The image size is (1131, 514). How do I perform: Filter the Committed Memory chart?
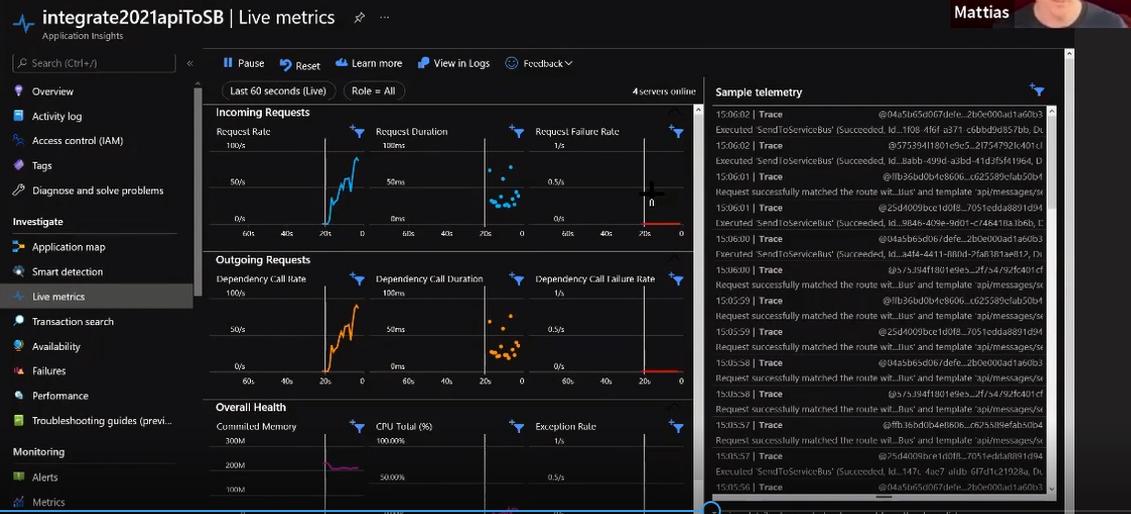[358, 426]
